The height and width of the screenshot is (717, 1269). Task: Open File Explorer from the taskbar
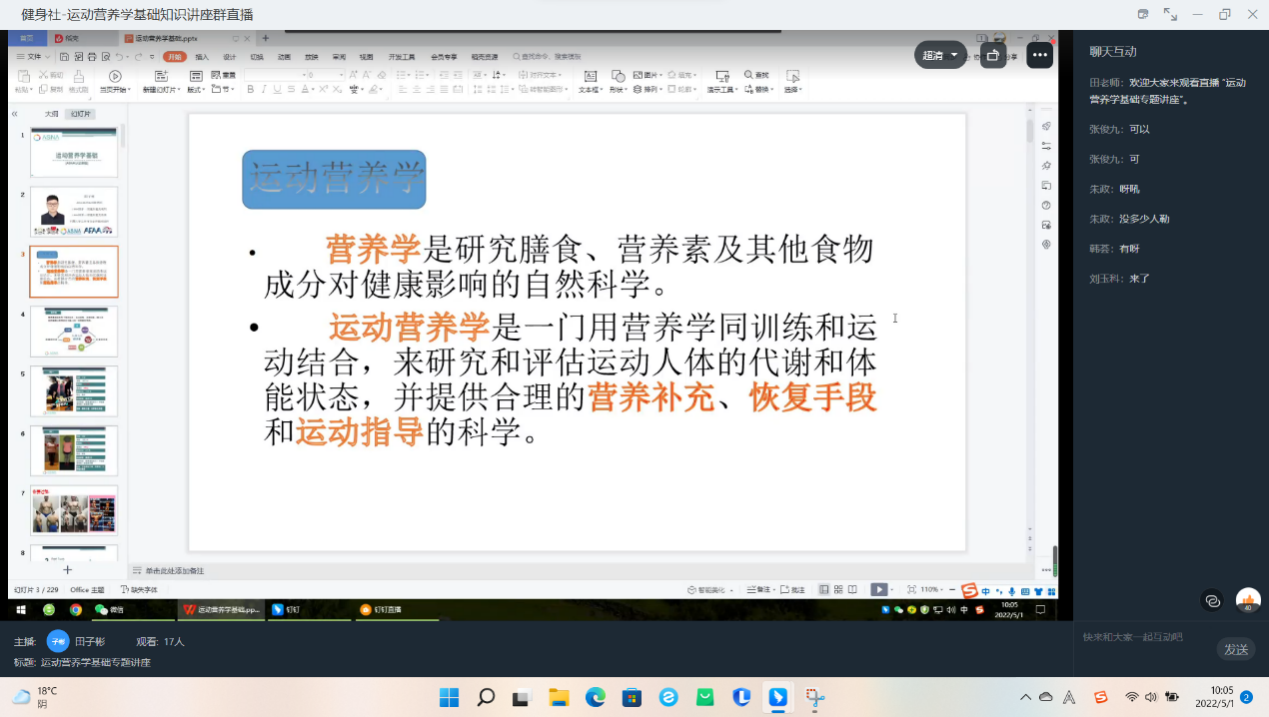click(x=558, y=697)
